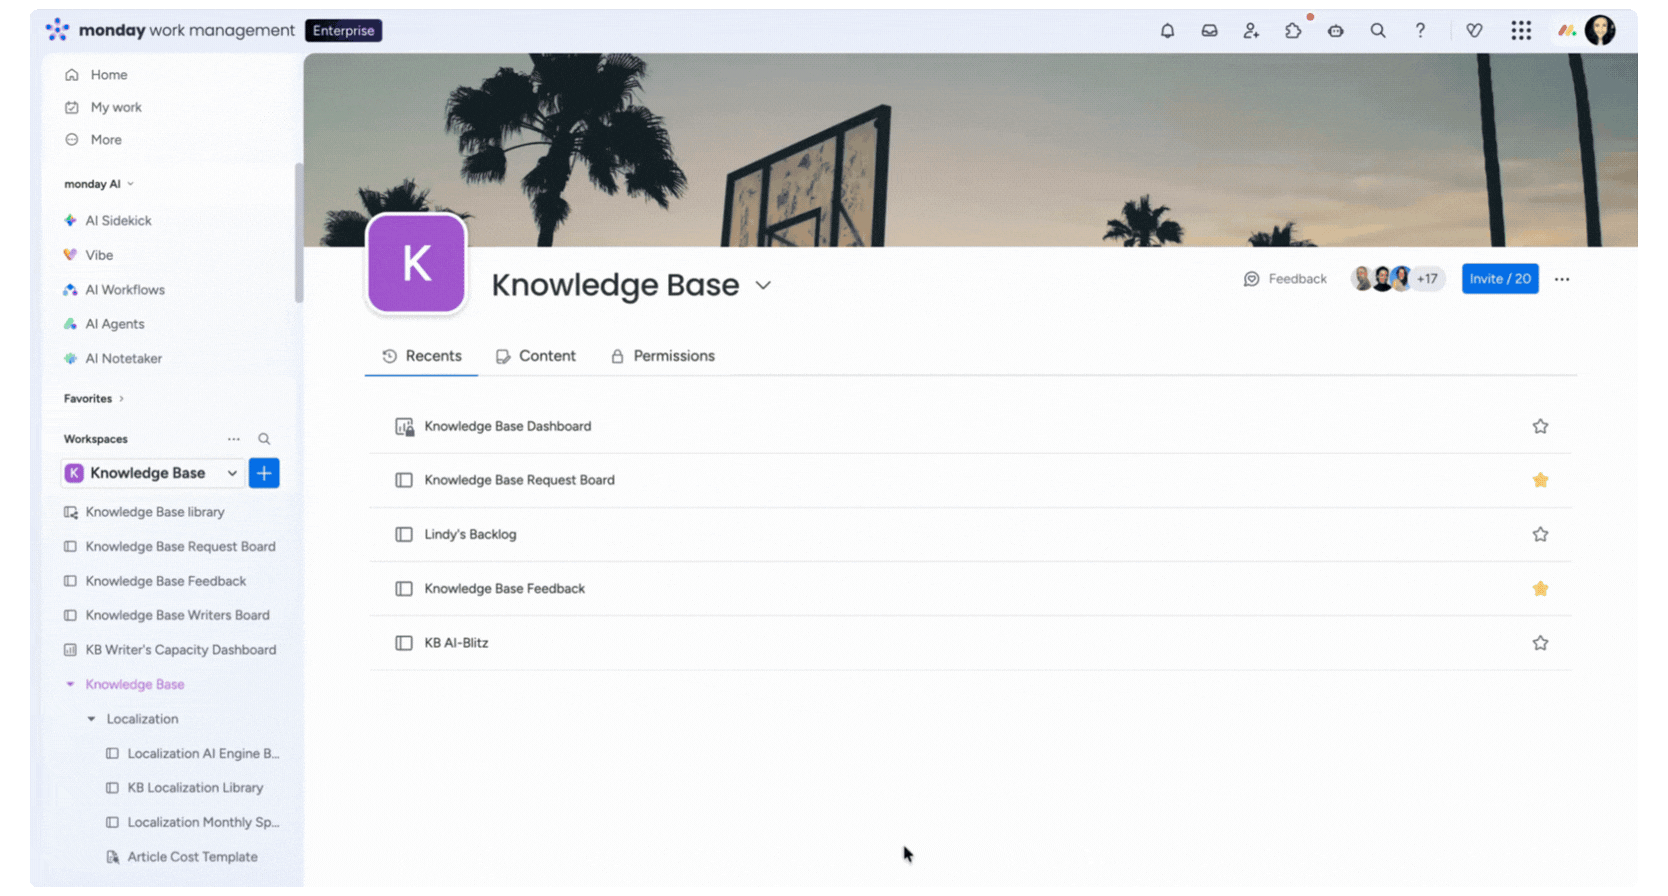Click the Feedback button
This screenshot has height=896, width=1668.
click(1285, 279)
